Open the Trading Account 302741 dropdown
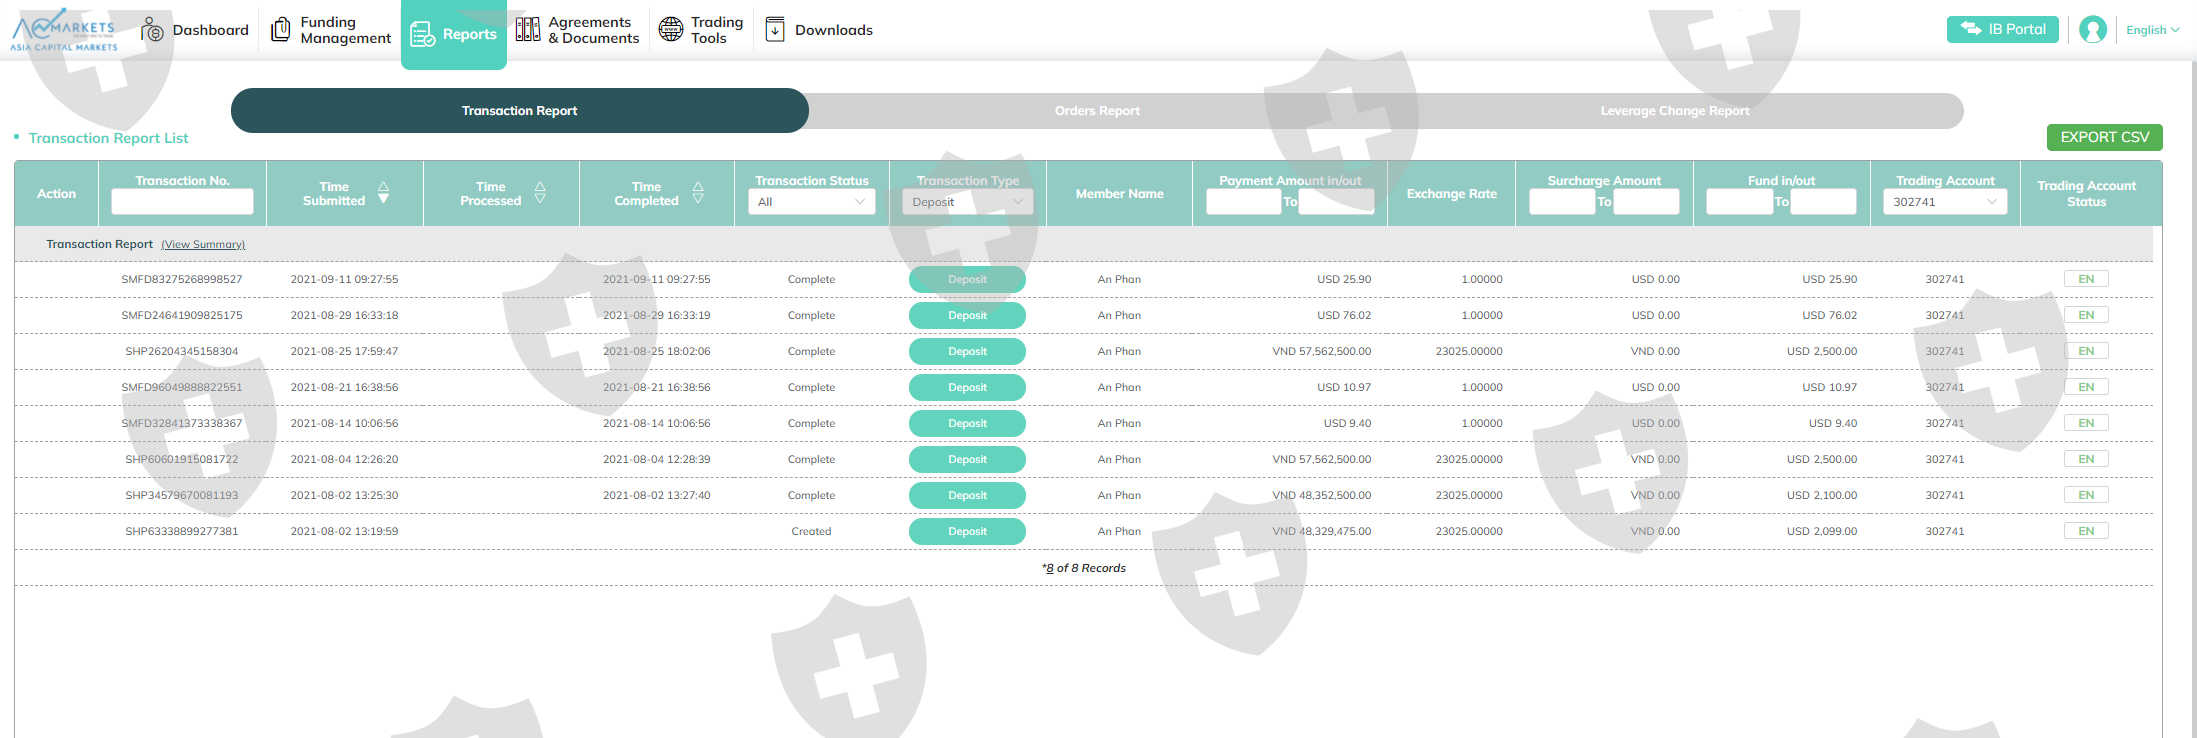Image resolution: width=2197 pixels, height=738 pixels. pos(1944,202)
